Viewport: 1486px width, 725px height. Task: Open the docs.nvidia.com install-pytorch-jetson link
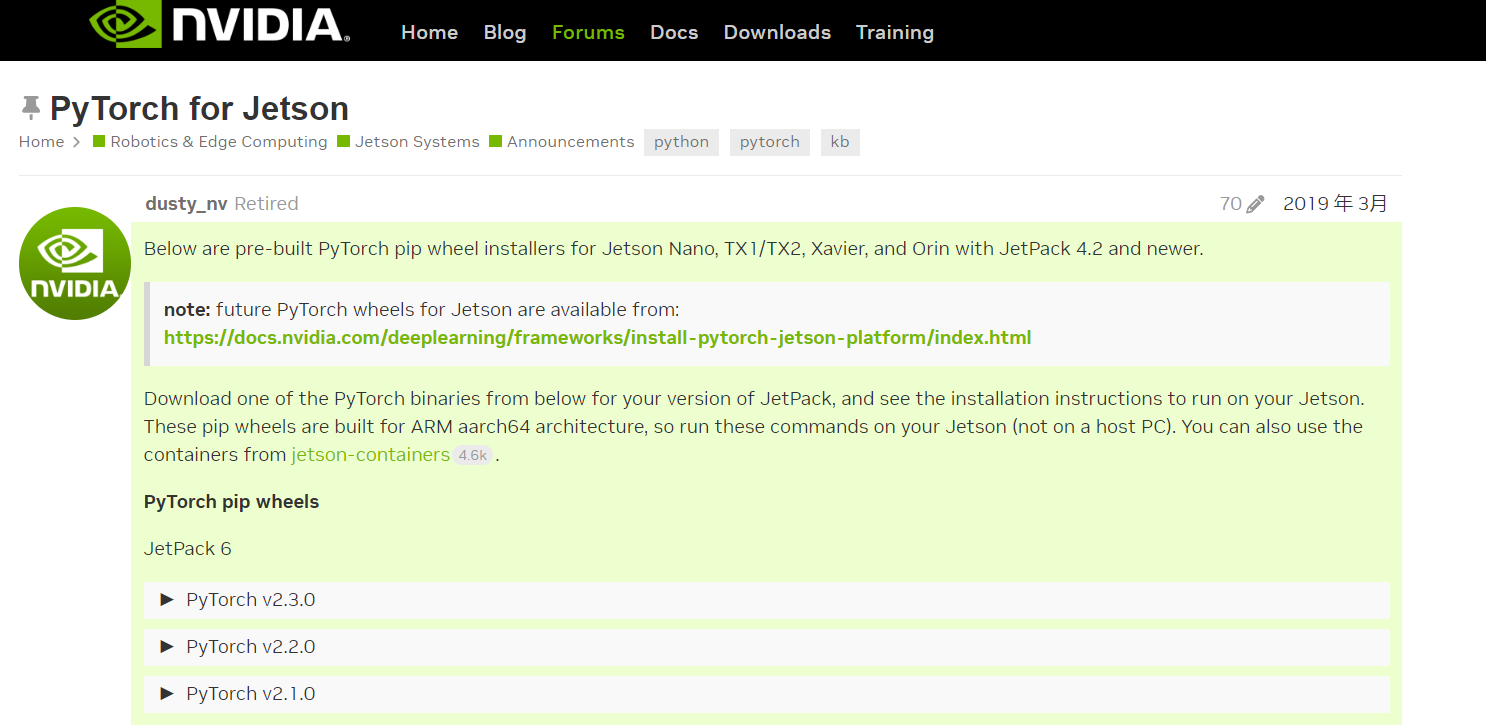click(597, 337)
